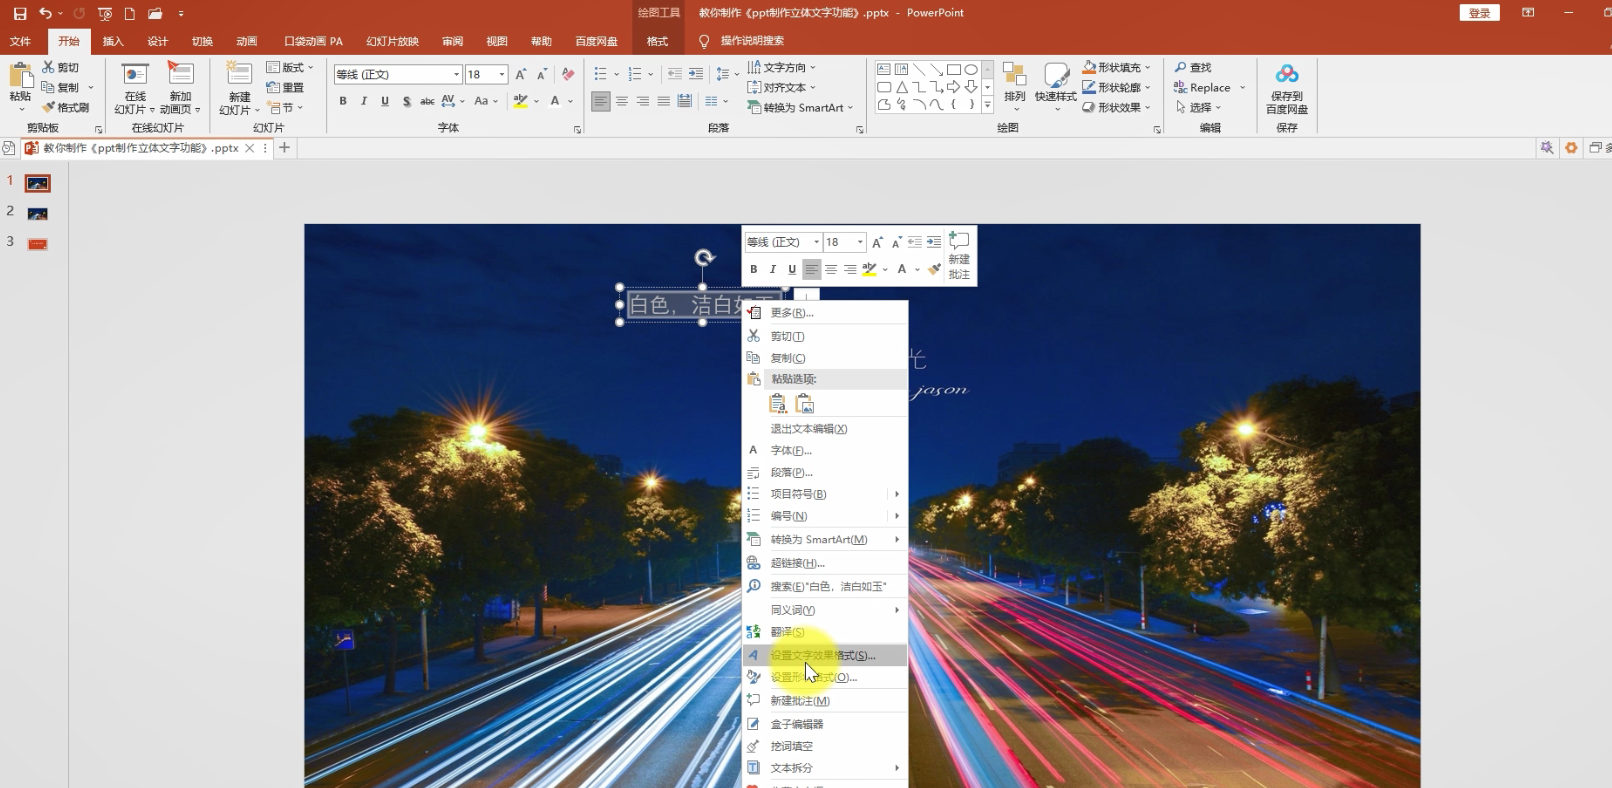
Task: Click the ribbon yellow text highlight color button
Action: pyautogui.click(x=520, y=101)
